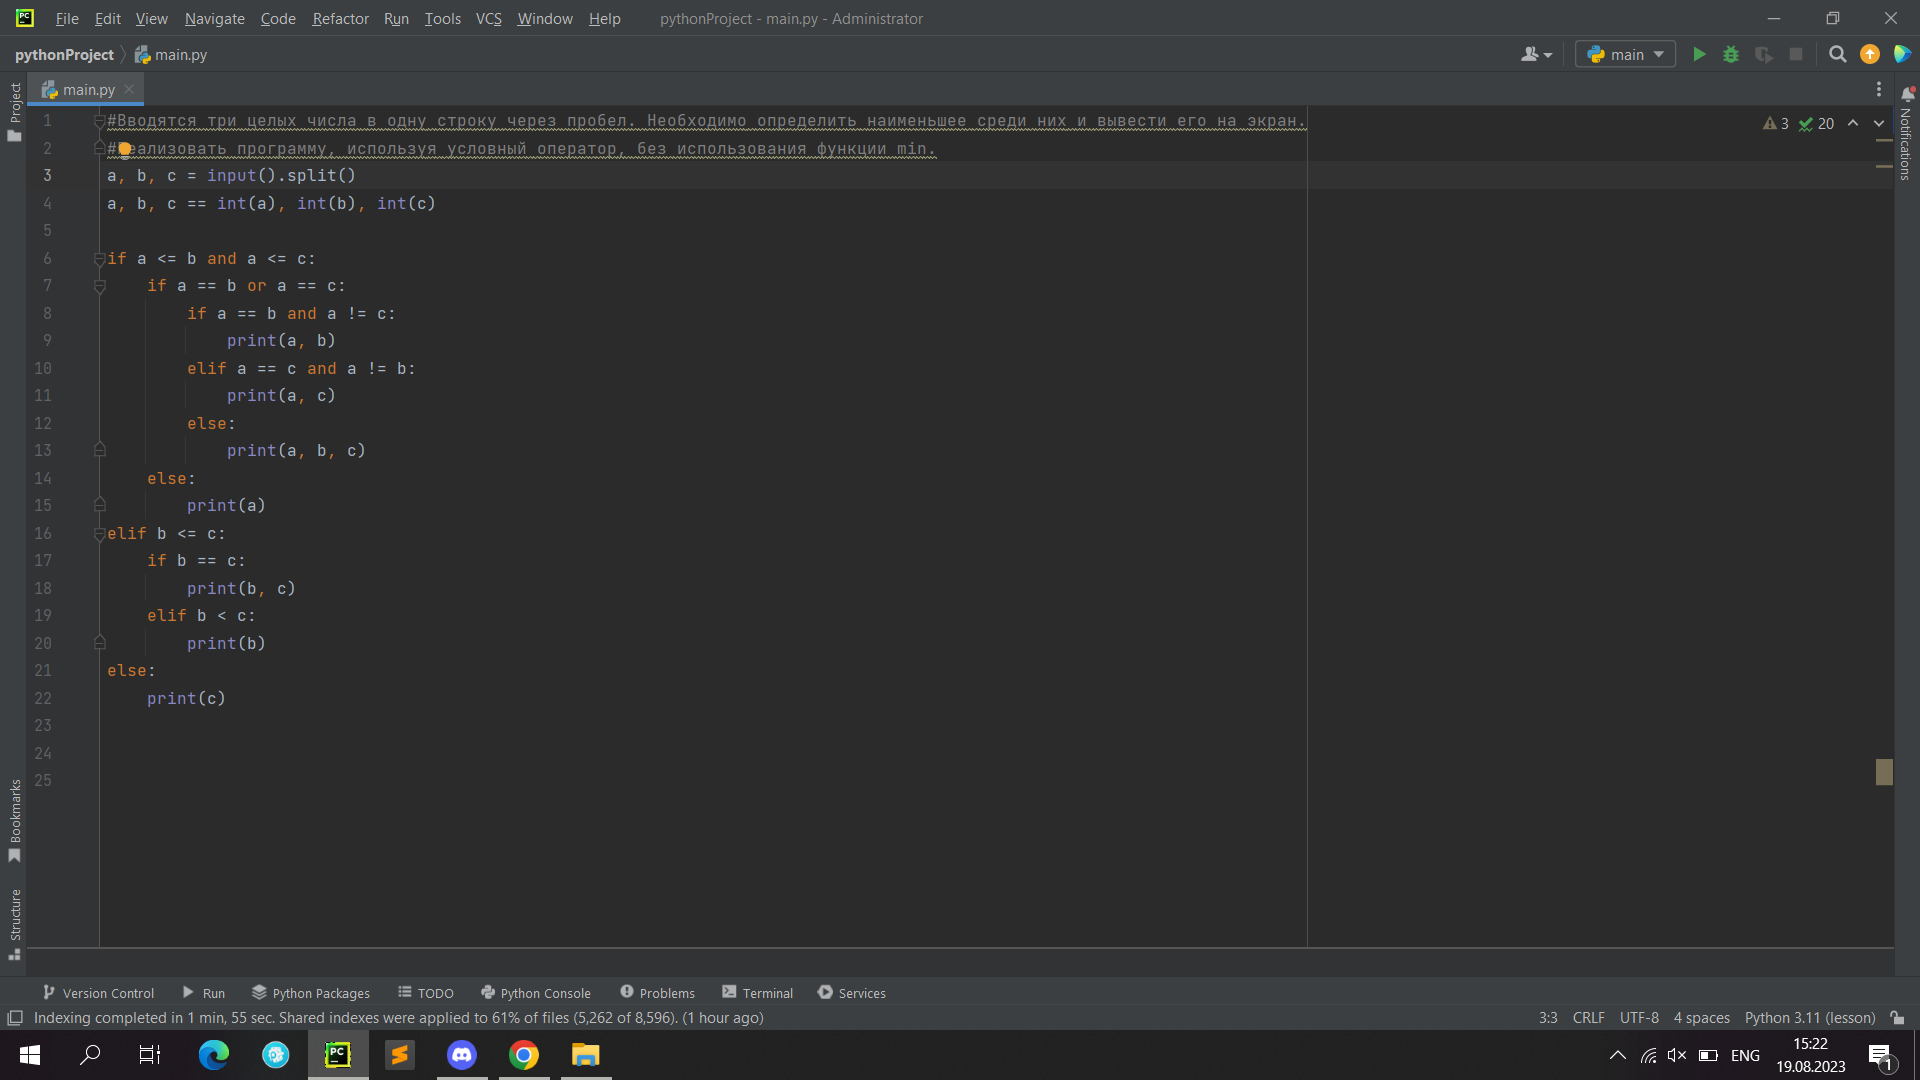Click Python 3.11 (lesson) interpreter selector
1920x1080 pixels.
coord(1809,1018)
